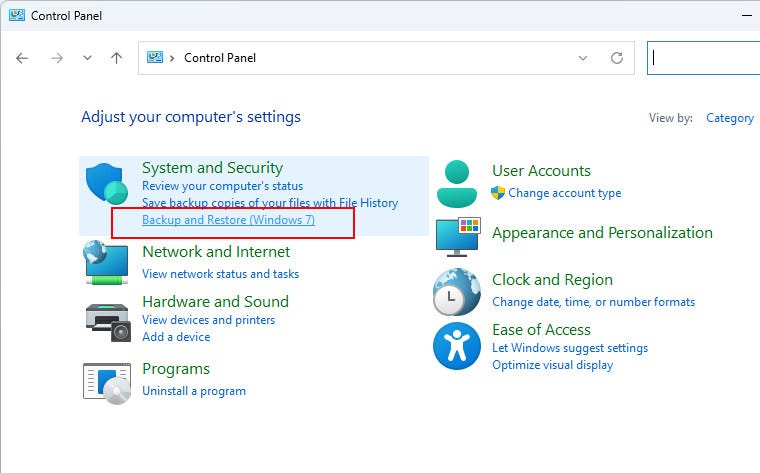Open Review your computer's status

[x=222, y=186]
